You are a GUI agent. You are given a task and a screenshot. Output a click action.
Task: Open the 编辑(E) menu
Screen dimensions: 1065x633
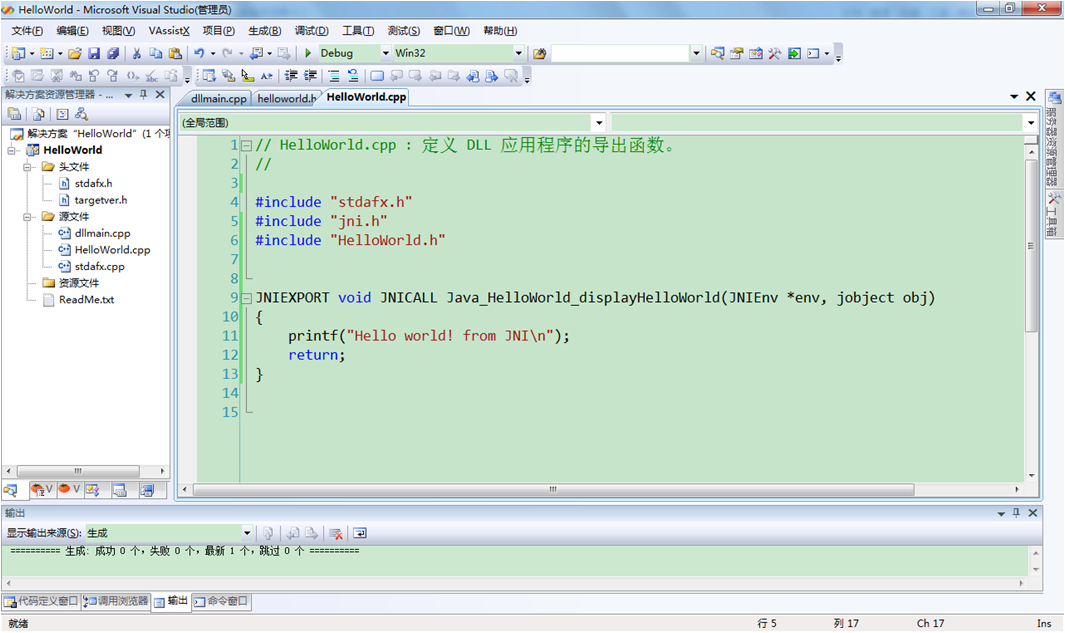72,31
